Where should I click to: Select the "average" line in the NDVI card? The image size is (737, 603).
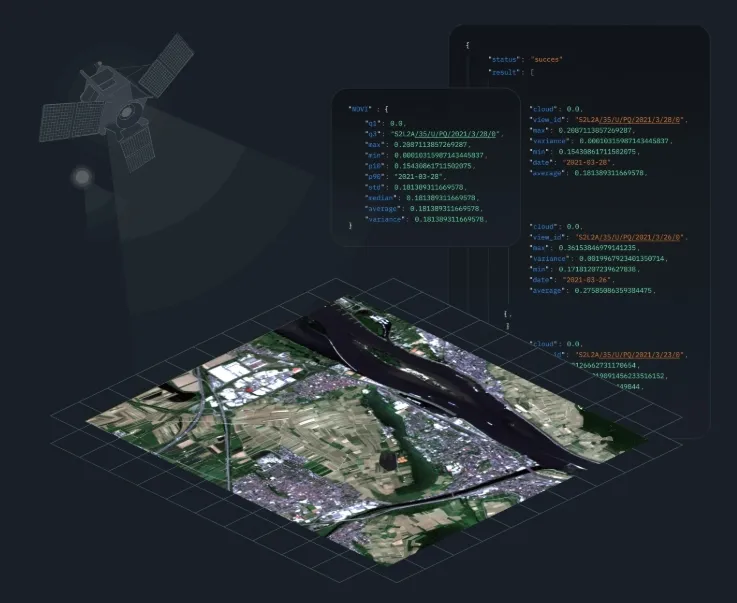pyautogui.click(x=424, y=209)
